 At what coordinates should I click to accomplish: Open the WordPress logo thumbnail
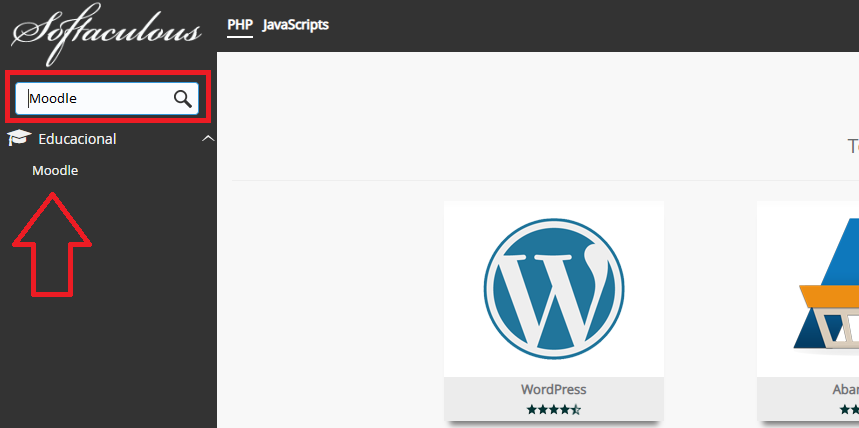554,289
